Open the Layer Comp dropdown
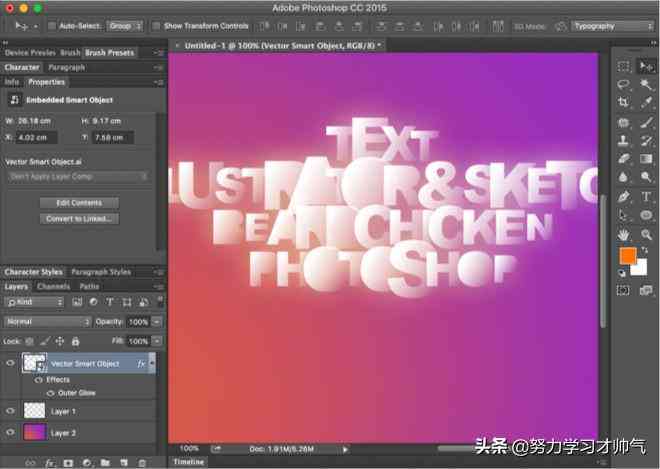This screenshot has height=469, width=660. (x=77, y=176)
